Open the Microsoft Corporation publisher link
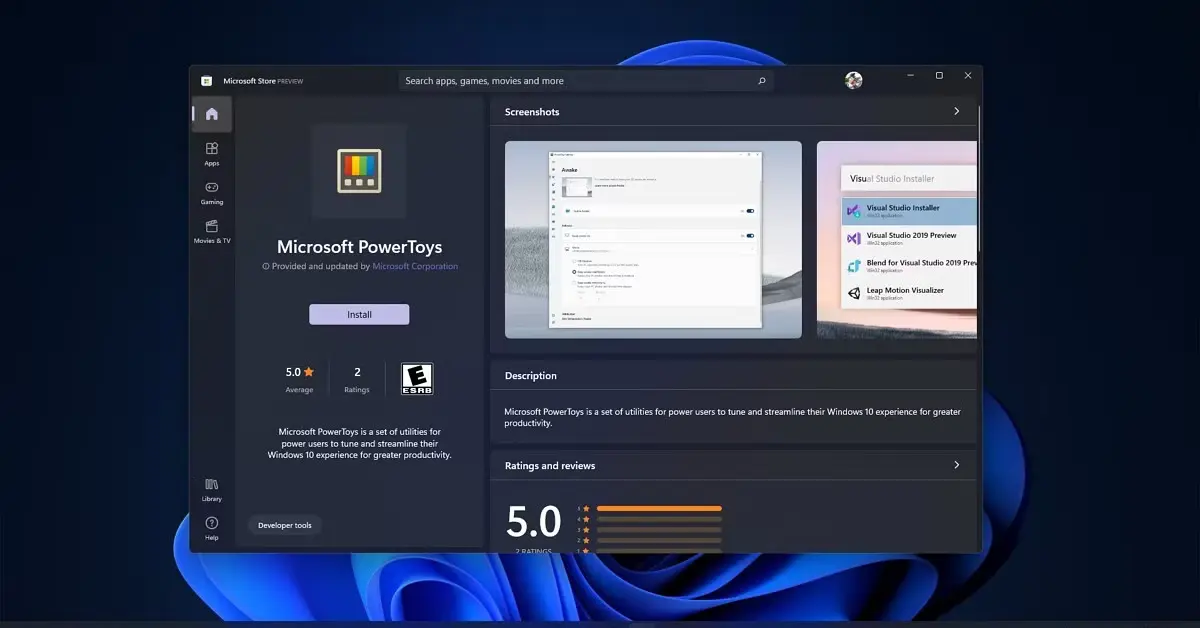This screenshot has height=628, width=1200. (415, 266)
